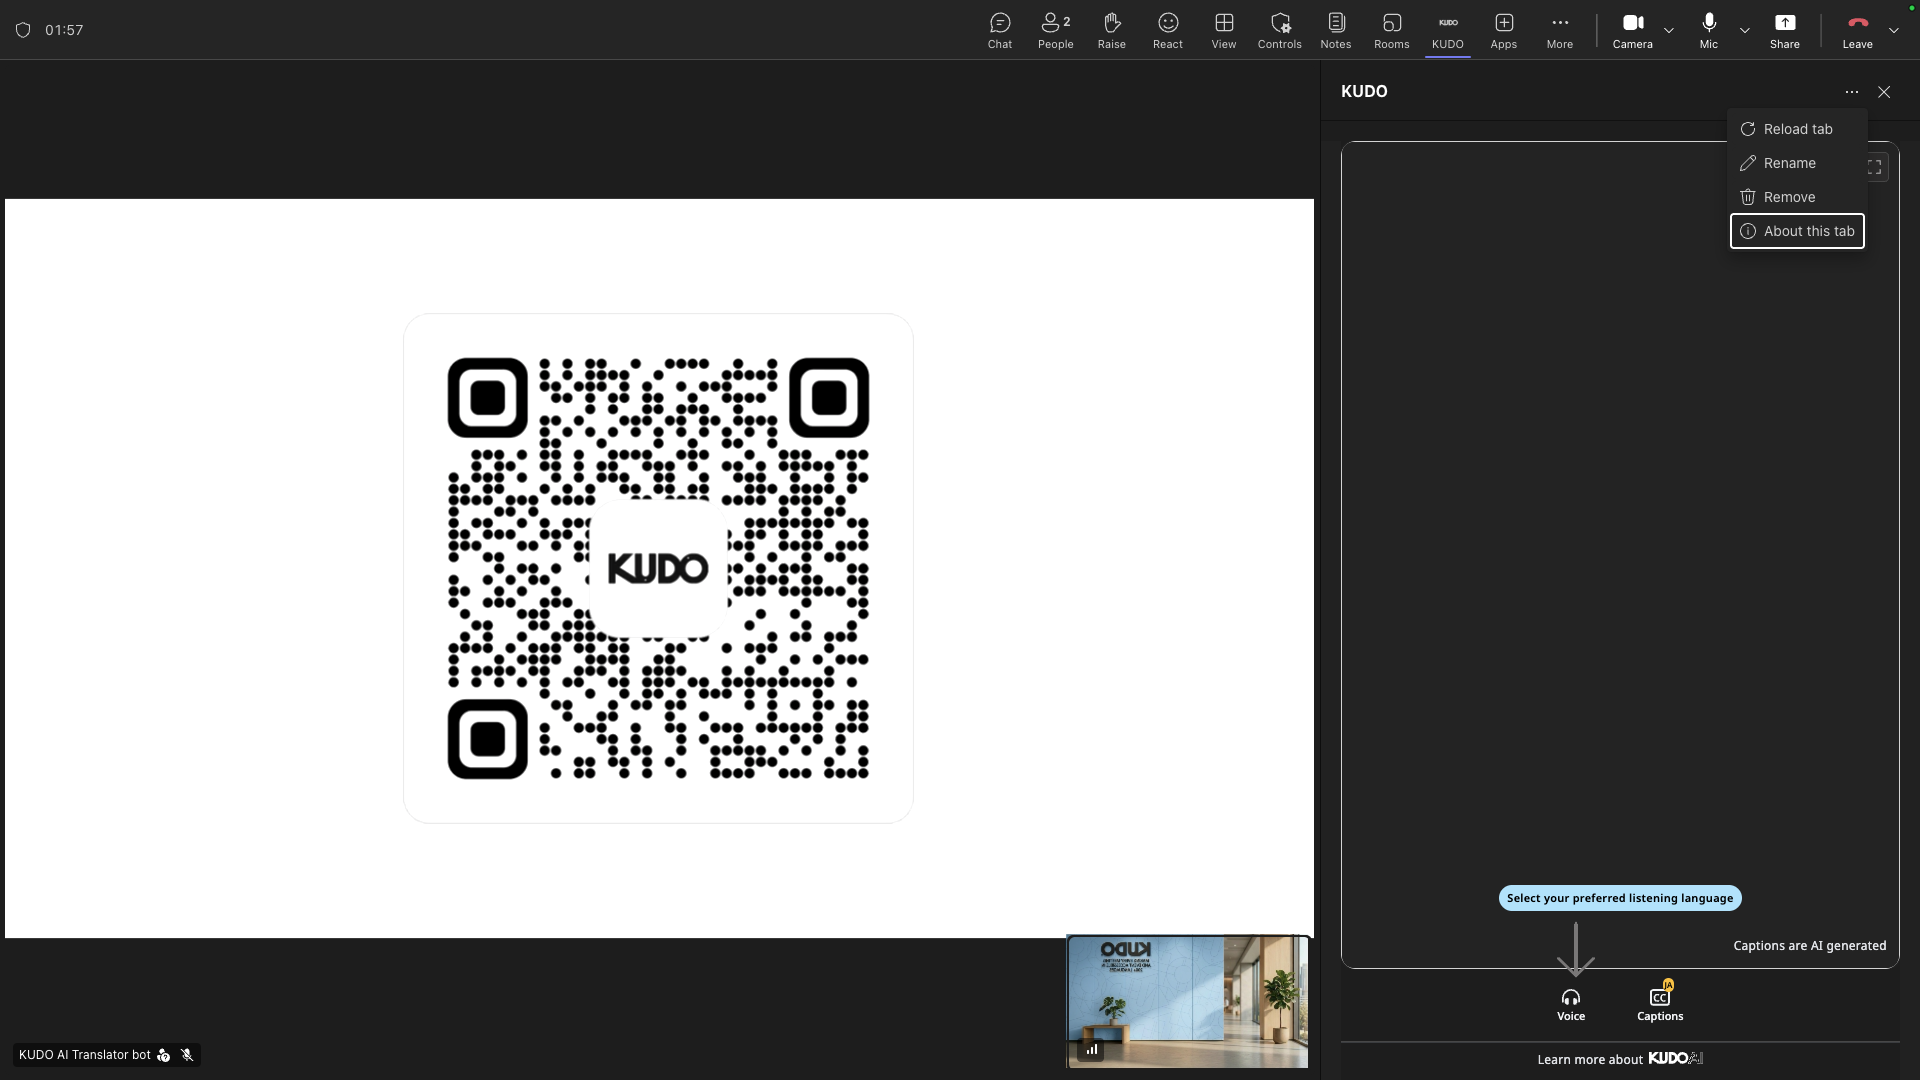This screenshot has width=1920, height=1080.
Task: Select Voice listening language button
Action: 1570,1004
